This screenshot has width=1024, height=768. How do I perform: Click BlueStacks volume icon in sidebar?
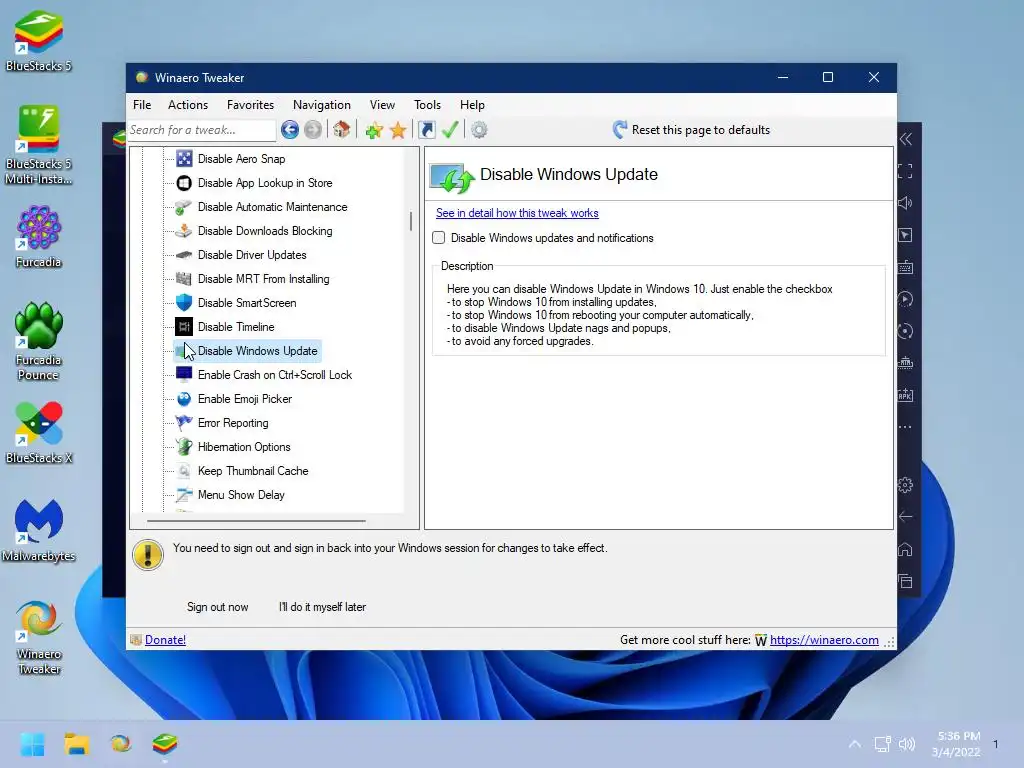click(905, 203)
